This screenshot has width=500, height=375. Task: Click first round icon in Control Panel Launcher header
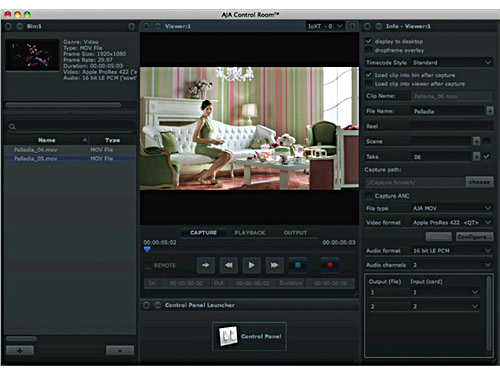point(146,305)
